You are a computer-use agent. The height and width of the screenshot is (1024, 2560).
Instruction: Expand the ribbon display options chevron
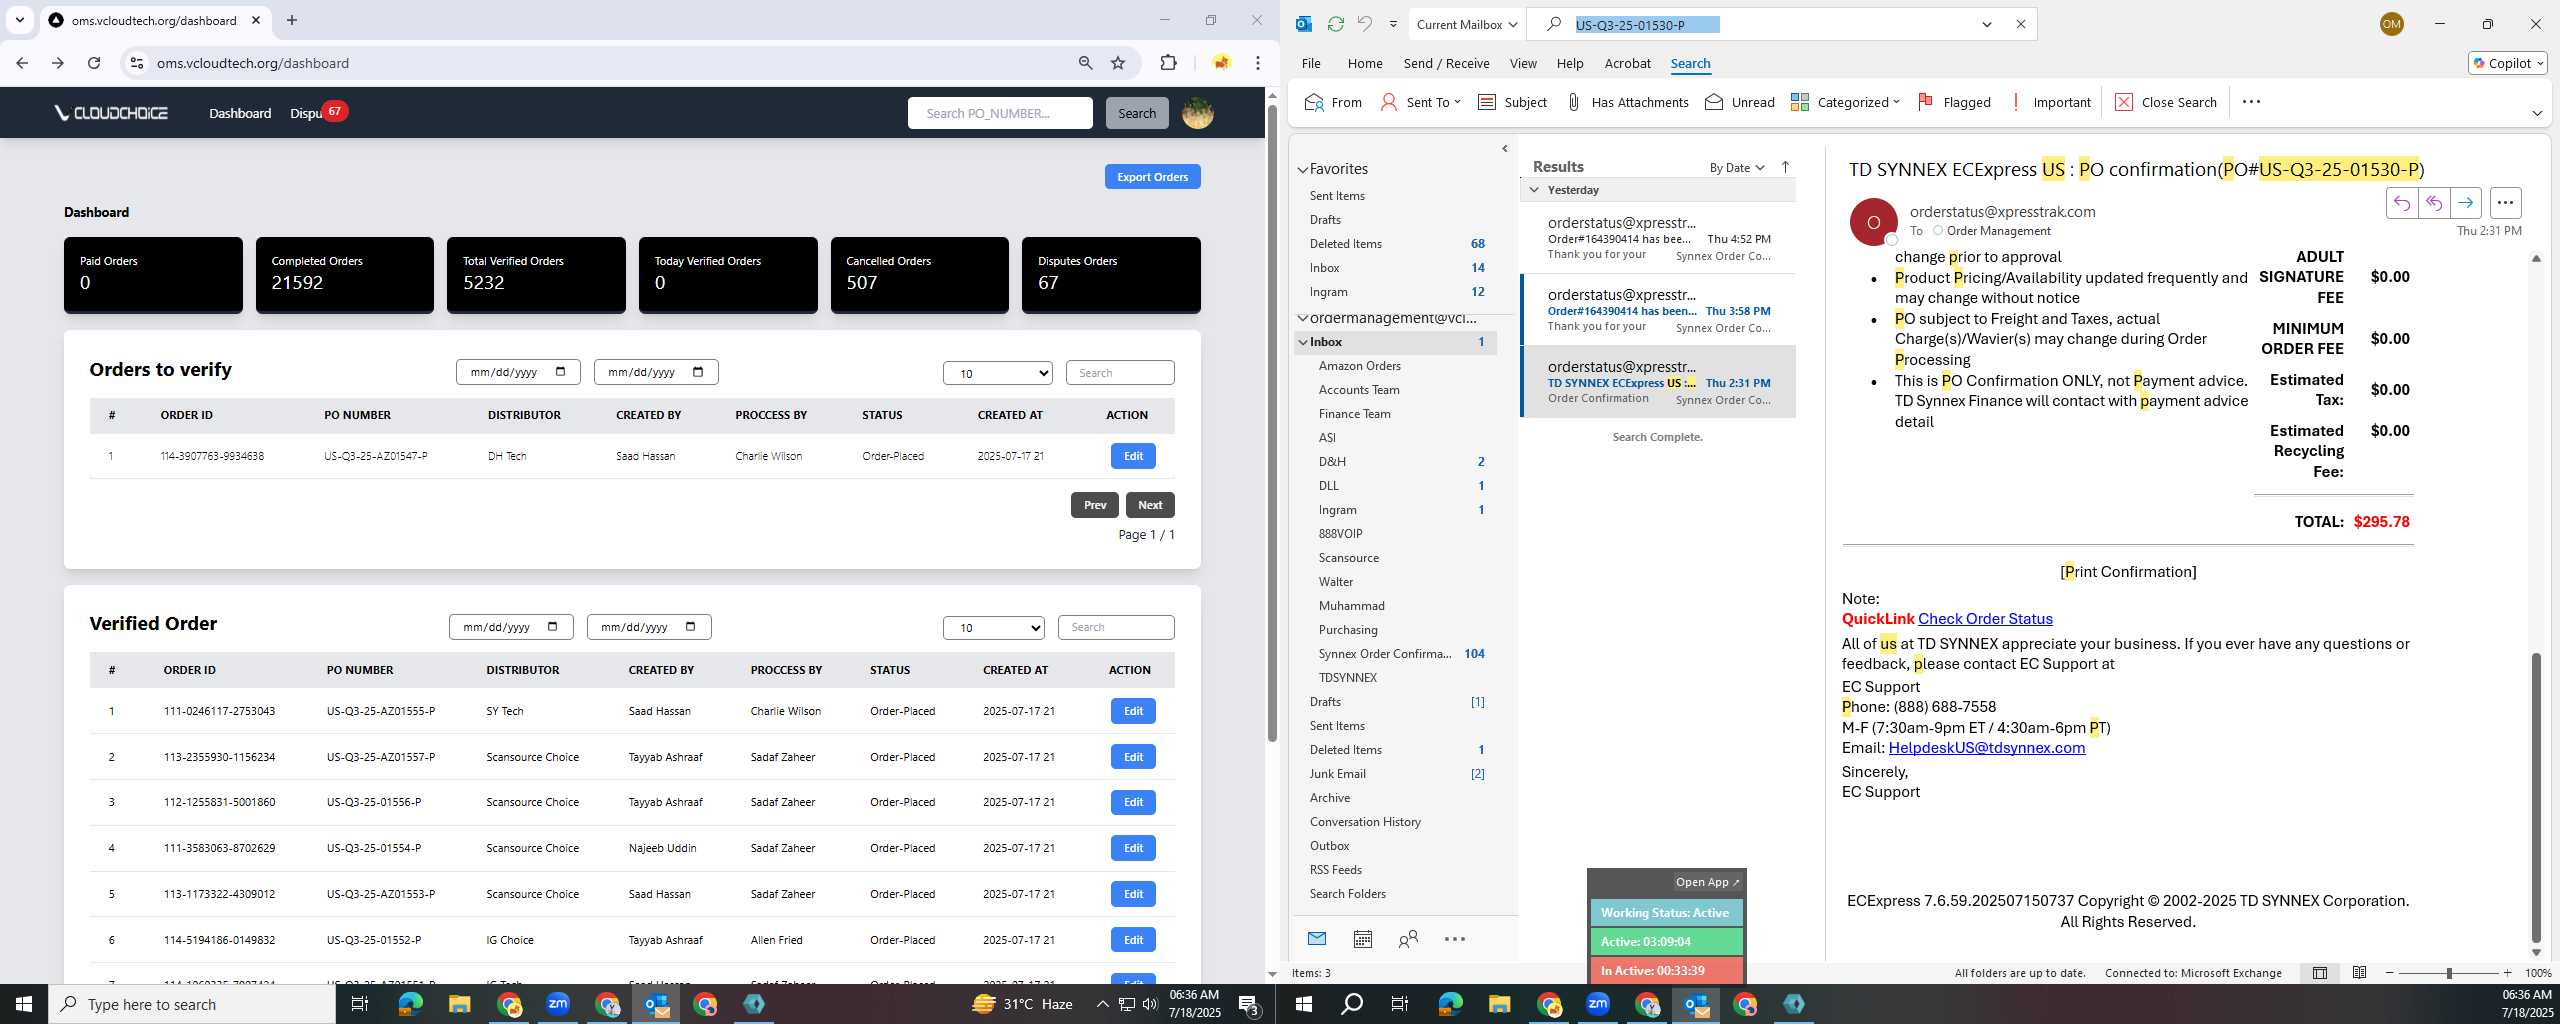(x=2537, y=113)
